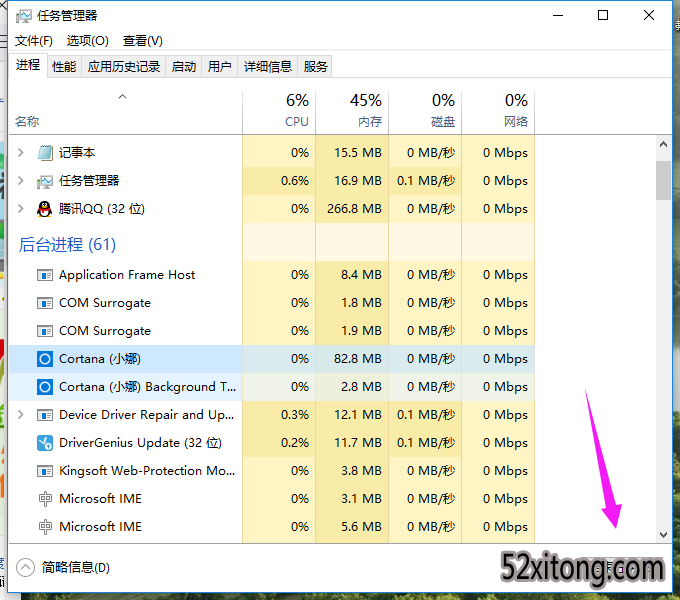Image resolution: width=680 pixels, height=600 pixels.
Task: Minimize the Task Manager window
Action: click(x=558, y=16)
